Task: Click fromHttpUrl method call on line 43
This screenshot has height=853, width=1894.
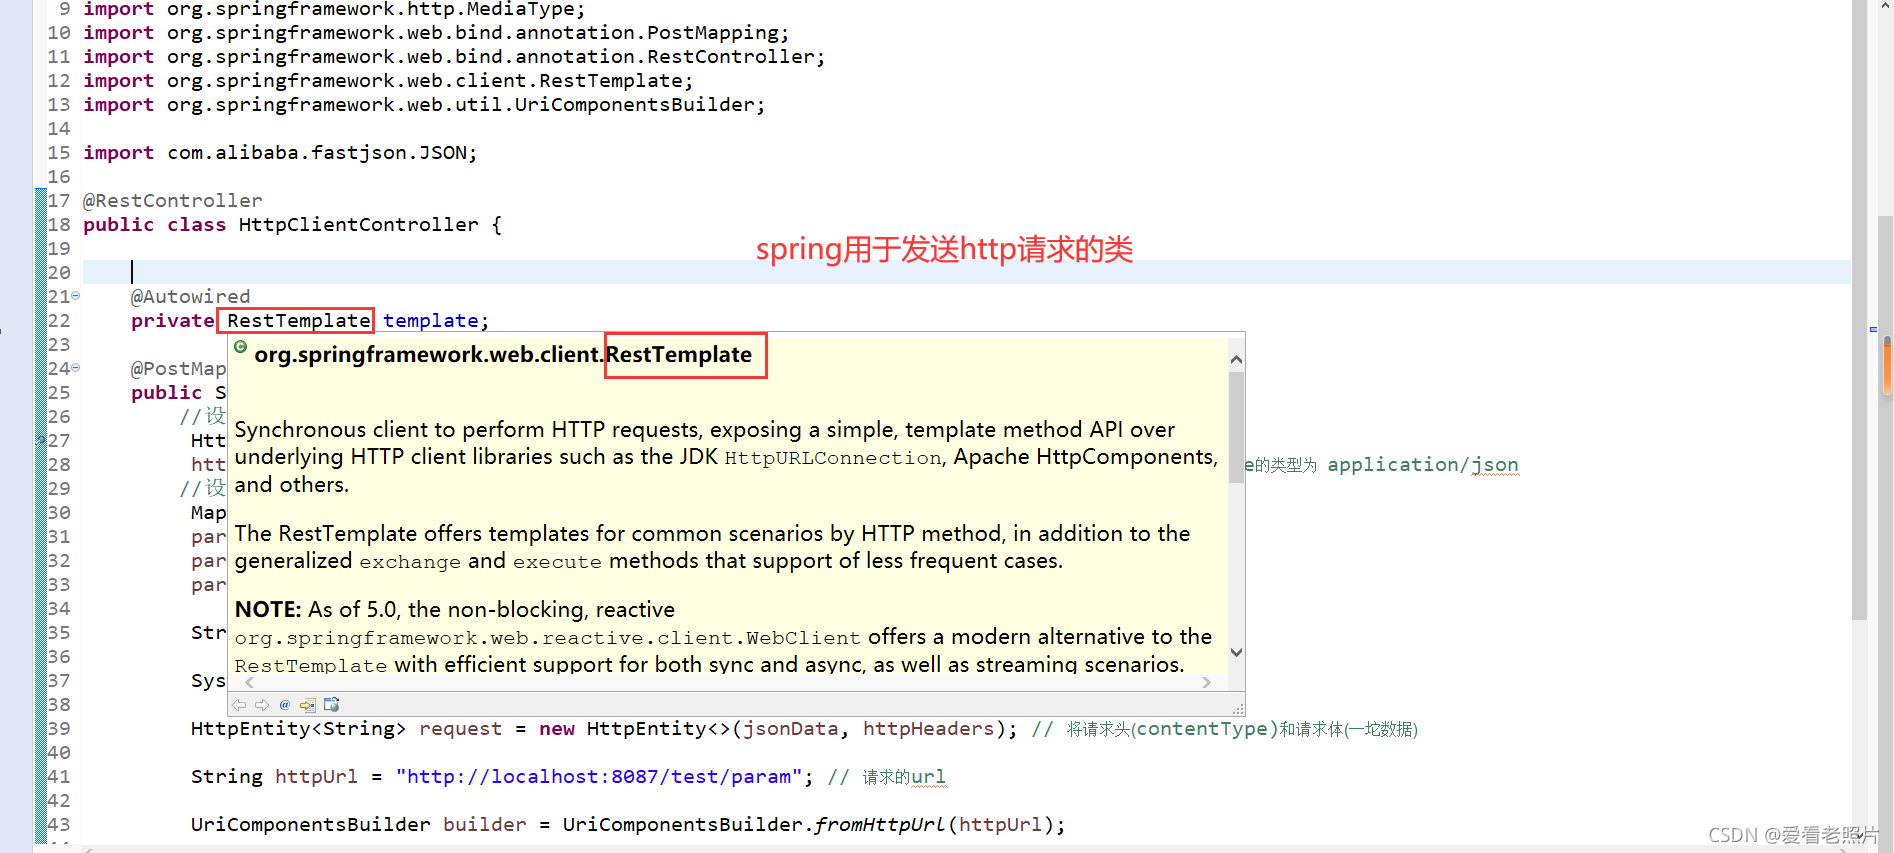Action: point(880,825)
